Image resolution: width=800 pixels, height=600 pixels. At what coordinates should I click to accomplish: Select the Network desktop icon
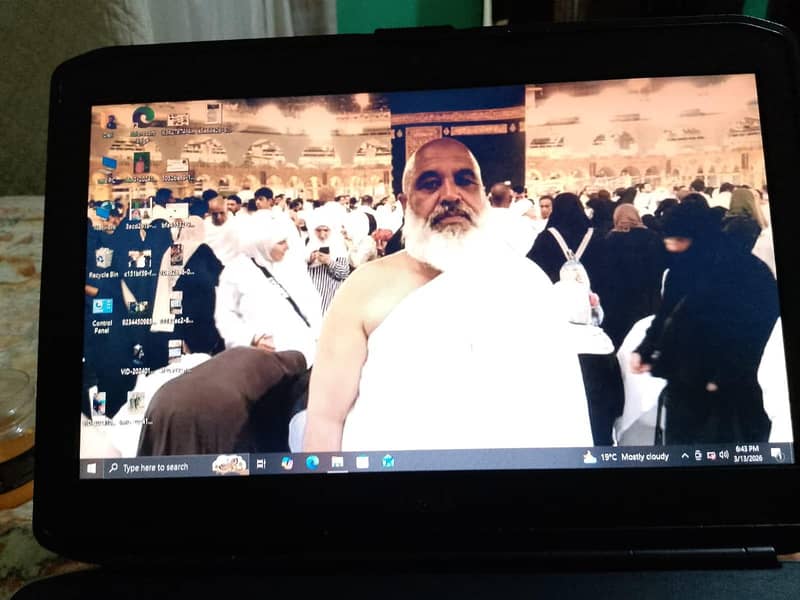click(105, 216)
